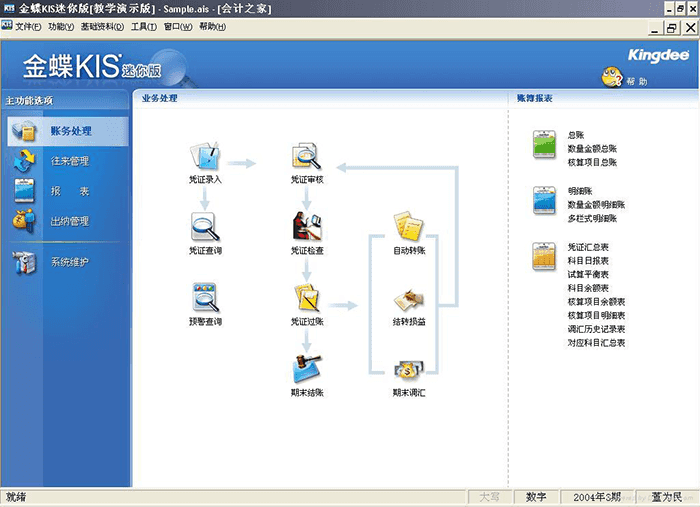The width and height of the screenshot is (700, 507).
Task: Open the 科目余额表 link
Action: 588,288
